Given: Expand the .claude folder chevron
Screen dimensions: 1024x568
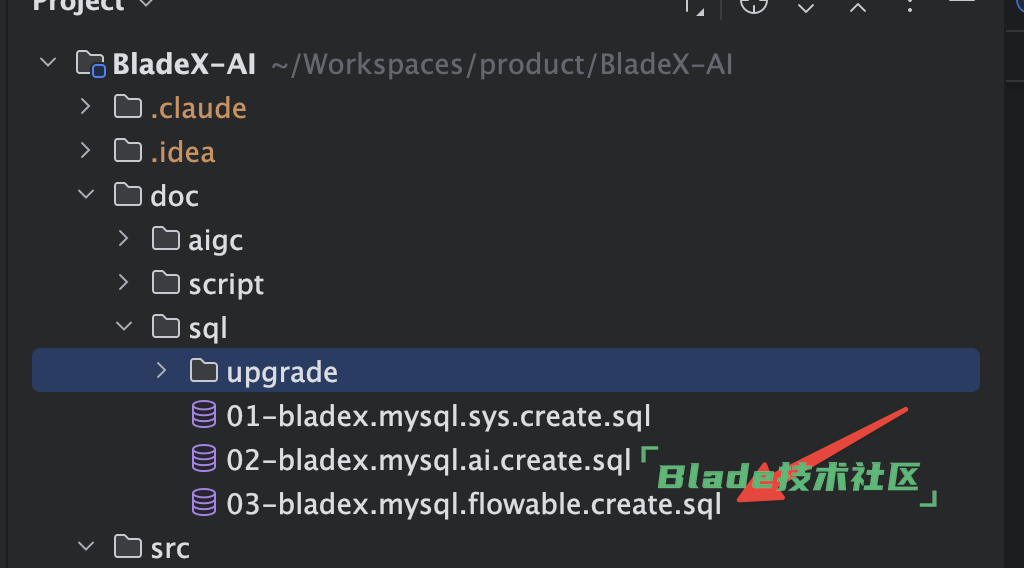Looking at the screenshot, I should pos(86,107).
